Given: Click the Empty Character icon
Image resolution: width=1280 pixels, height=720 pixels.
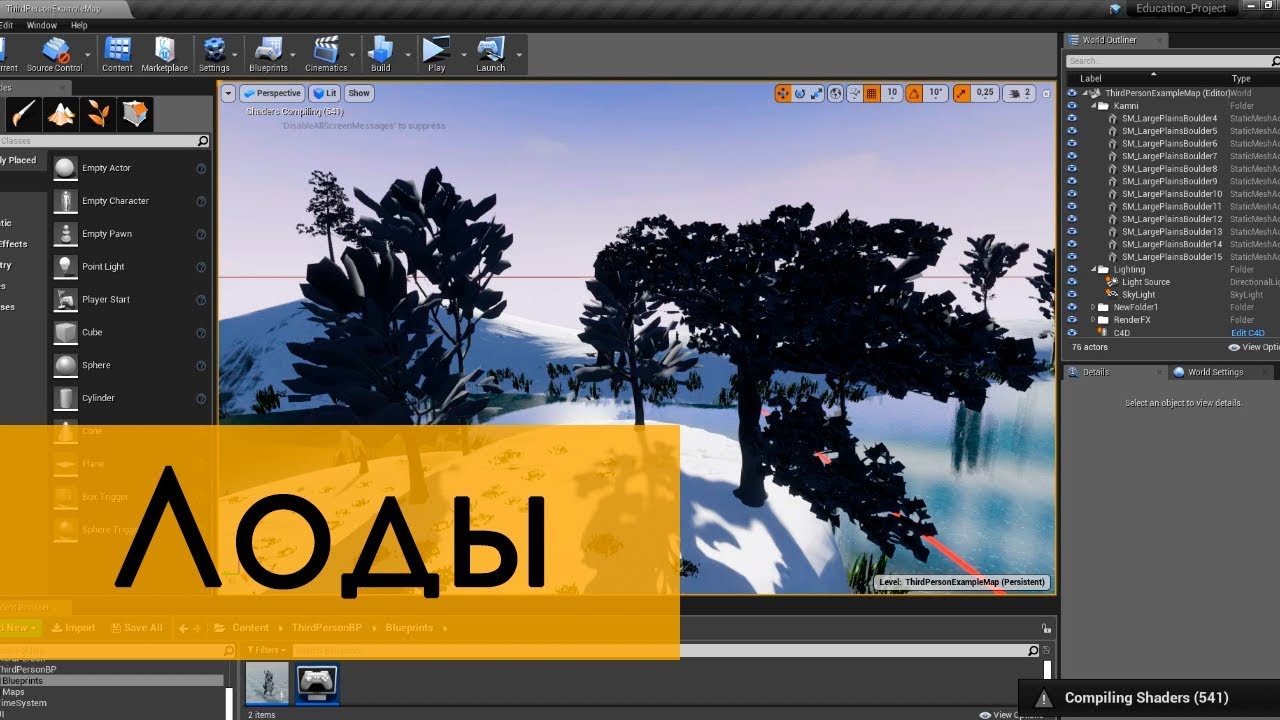Looking at the screenshot, I should 66,201.
